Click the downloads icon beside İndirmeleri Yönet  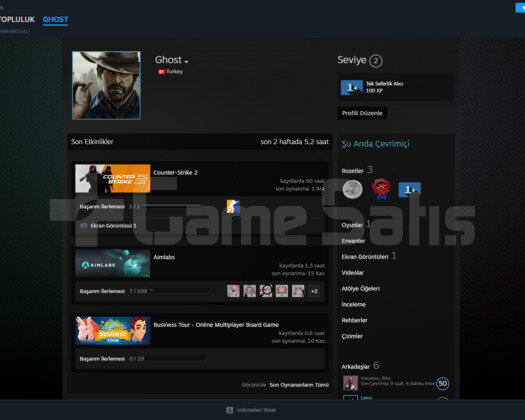(230, 410)
